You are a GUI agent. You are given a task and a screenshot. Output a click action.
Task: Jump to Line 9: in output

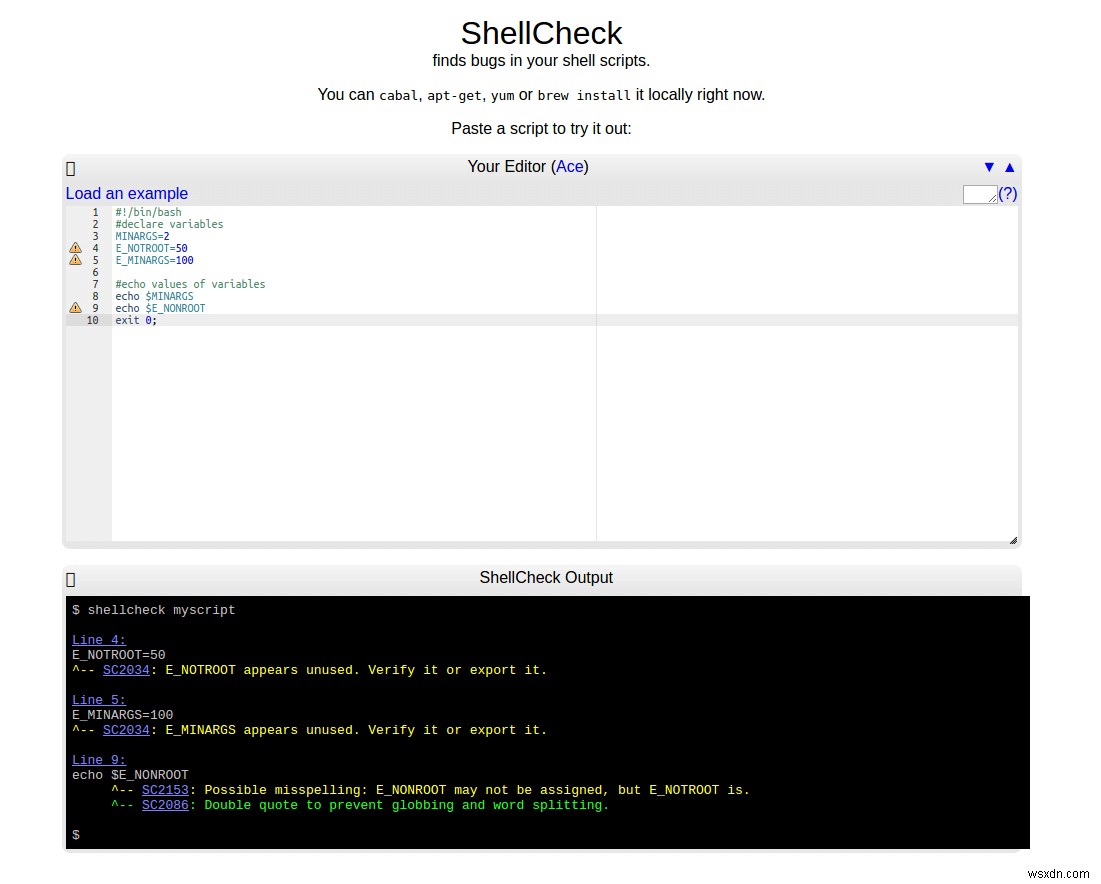click(99, 760)
